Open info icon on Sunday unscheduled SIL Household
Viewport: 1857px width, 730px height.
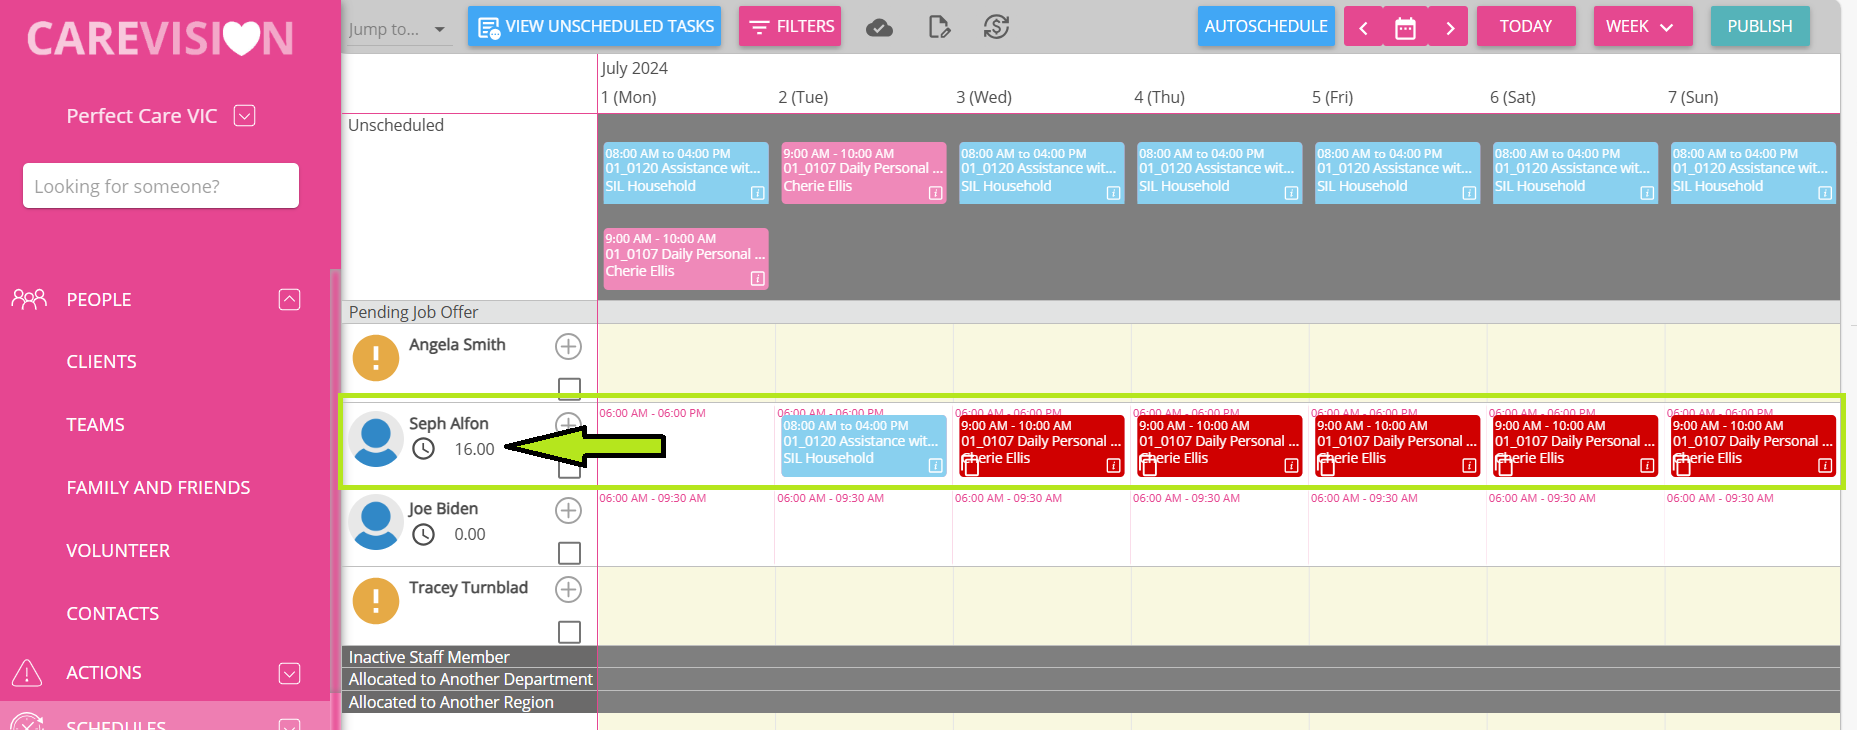click(1826, 193)
